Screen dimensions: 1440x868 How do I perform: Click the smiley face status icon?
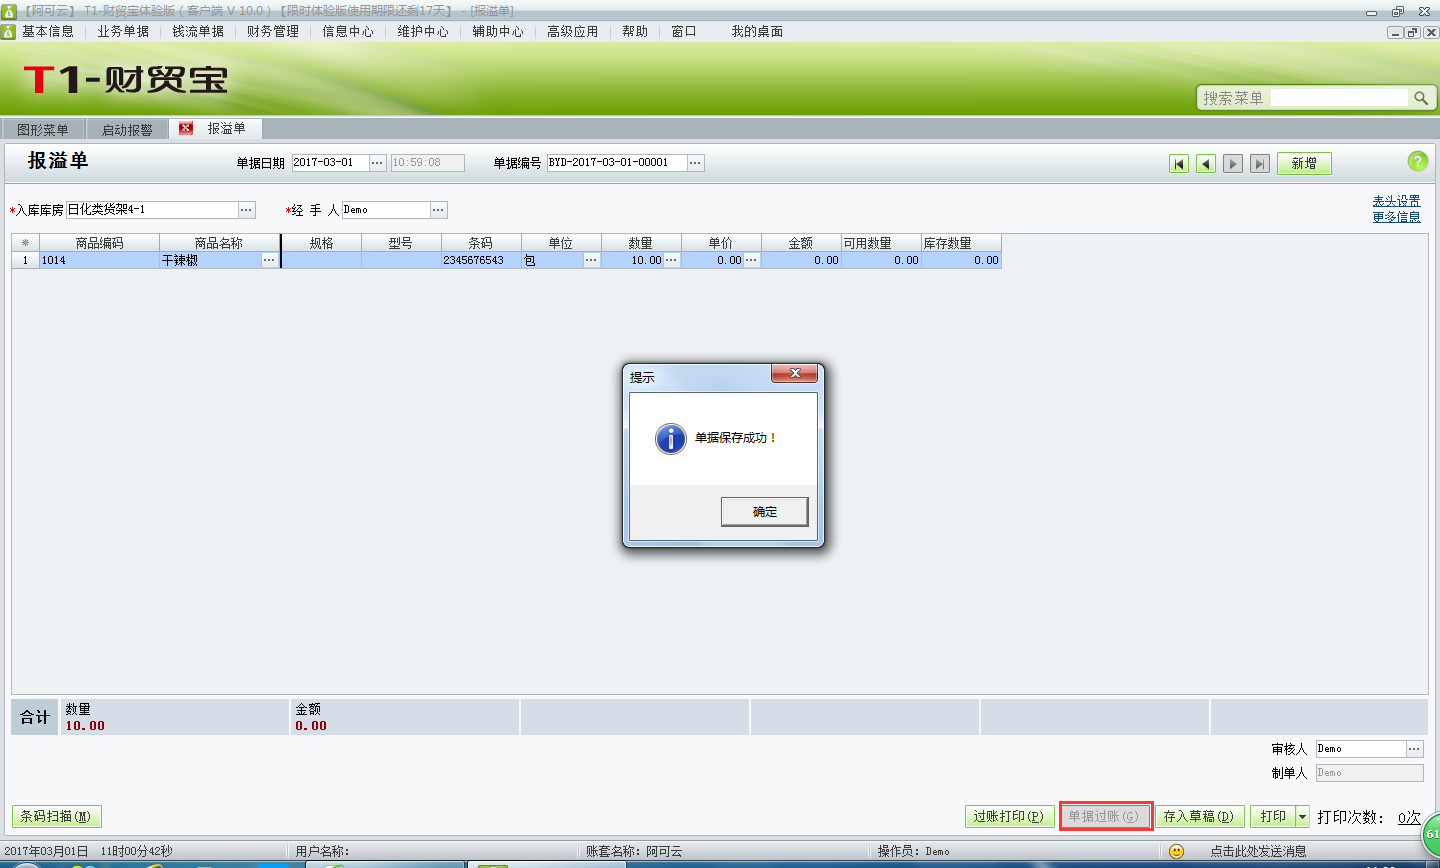(x=1176, y=851)
